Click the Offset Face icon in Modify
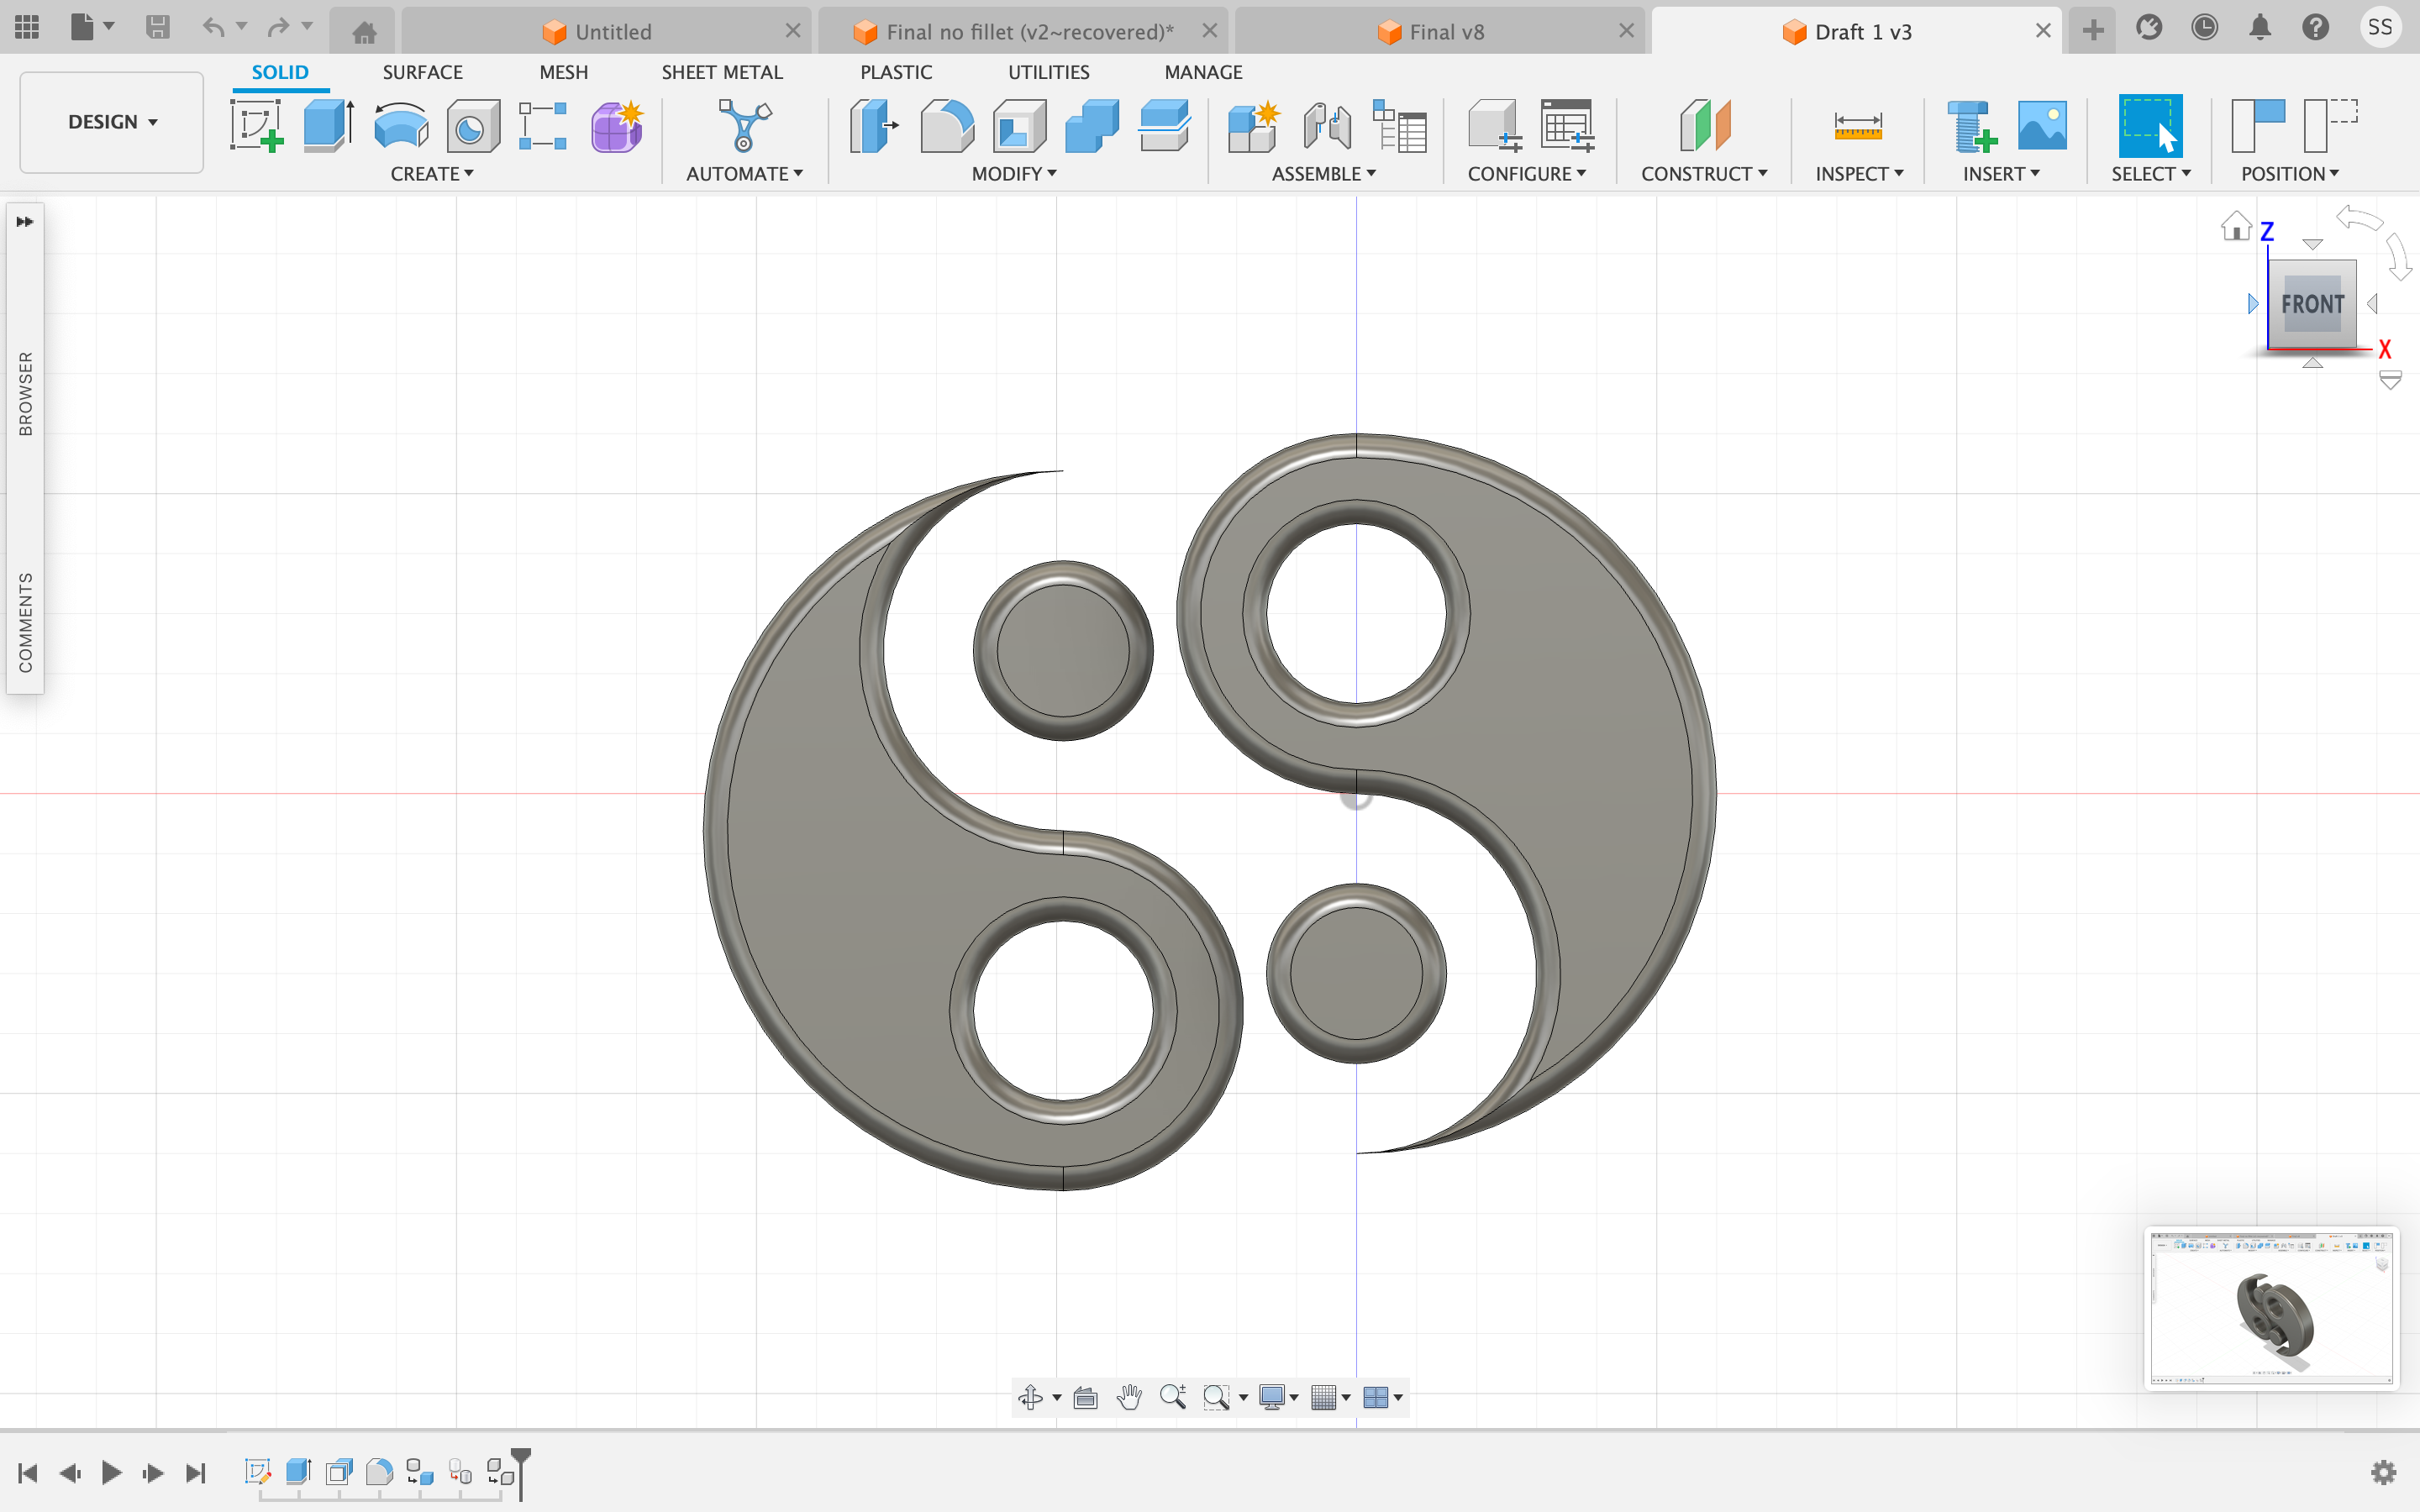The image size is (2420, 1512). [x=1164, y=125]
